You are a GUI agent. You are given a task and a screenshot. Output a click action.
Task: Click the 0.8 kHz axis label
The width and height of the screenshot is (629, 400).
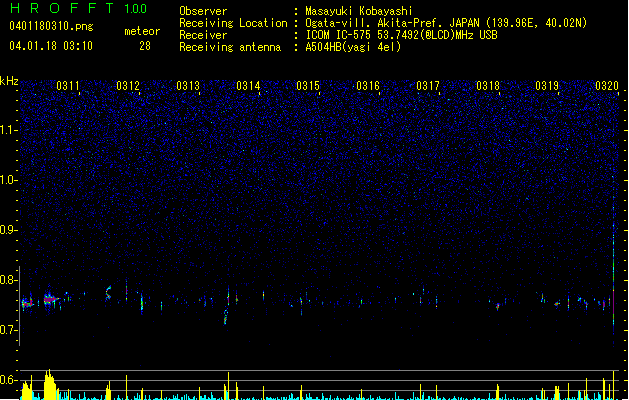[8, 280]
